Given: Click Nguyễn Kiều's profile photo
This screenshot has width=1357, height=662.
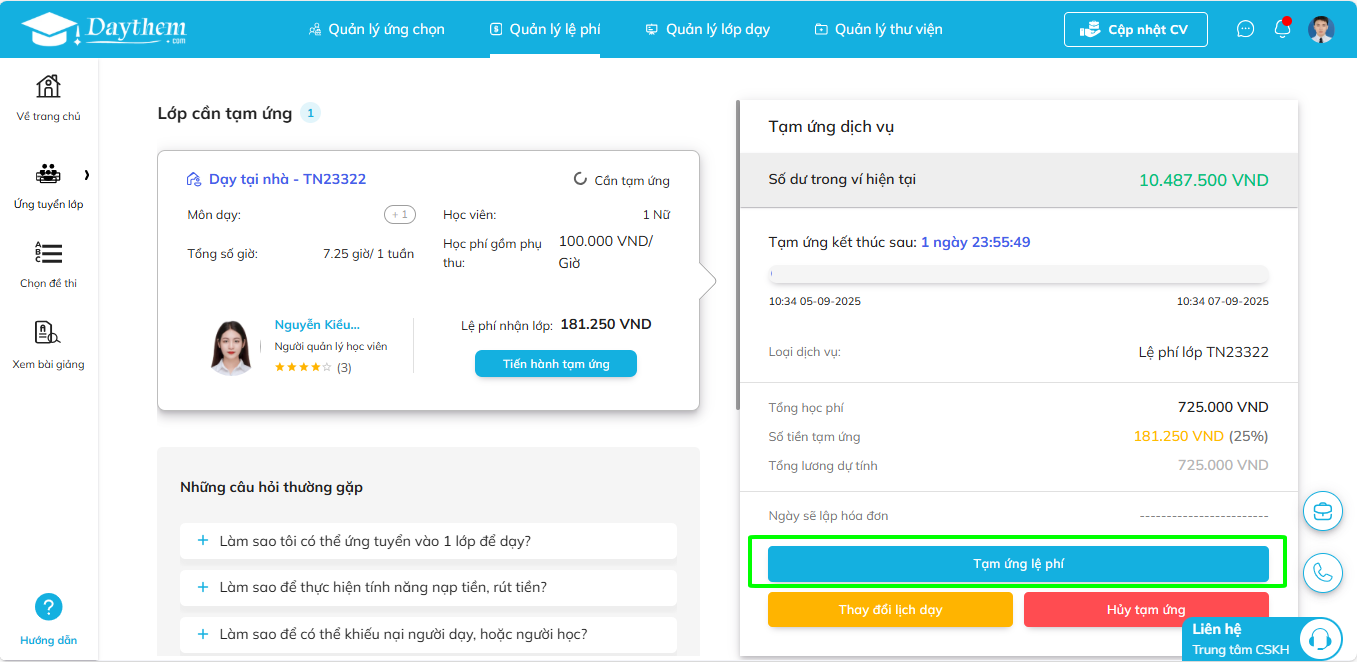Looking at the screenshot, I should (x=231, y=347).
